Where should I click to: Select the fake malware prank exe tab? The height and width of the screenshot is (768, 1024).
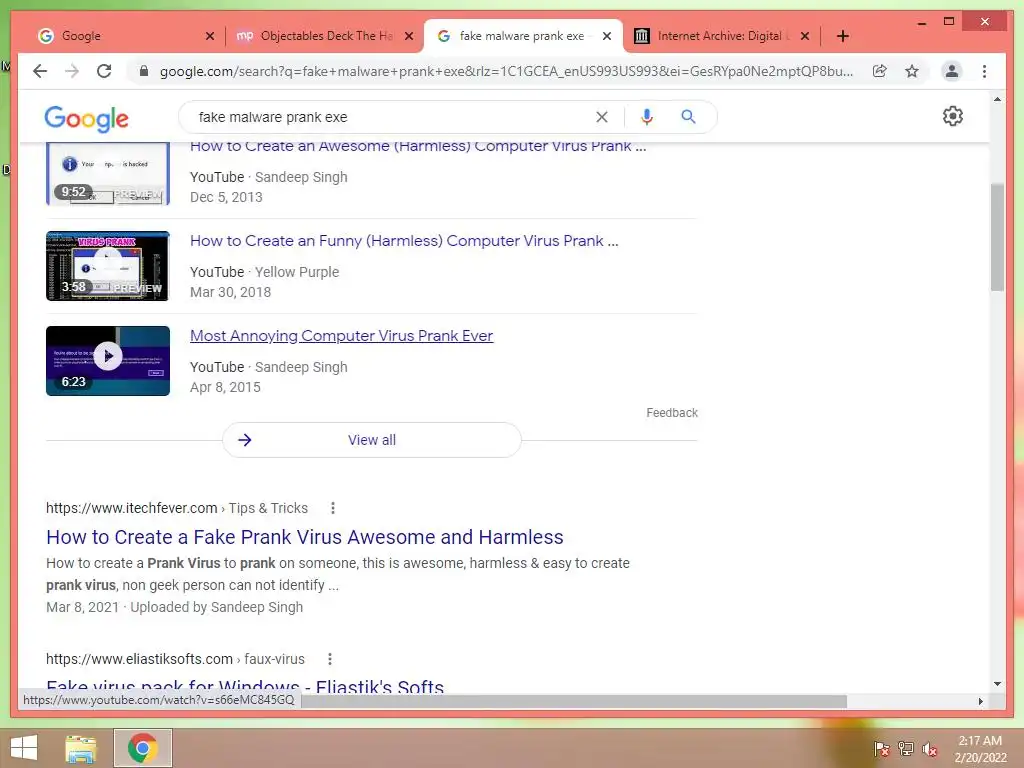click(x=523, y=36)
